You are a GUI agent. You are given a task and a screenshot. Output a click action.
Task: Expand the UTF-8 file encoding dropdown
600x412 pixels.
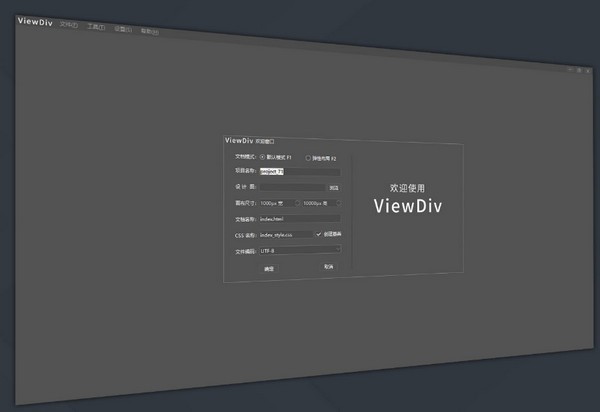tap(300, 251)
